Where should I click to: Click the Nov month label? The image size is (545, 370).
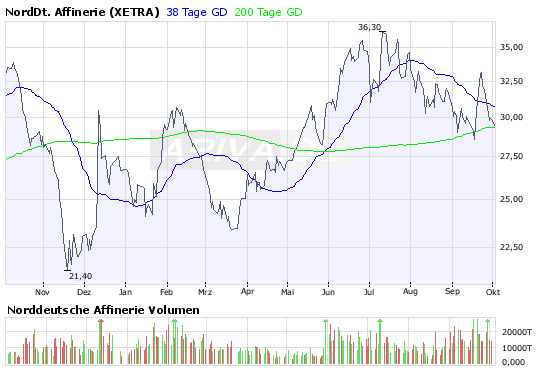pyautogui.click(x=42, y=292)
